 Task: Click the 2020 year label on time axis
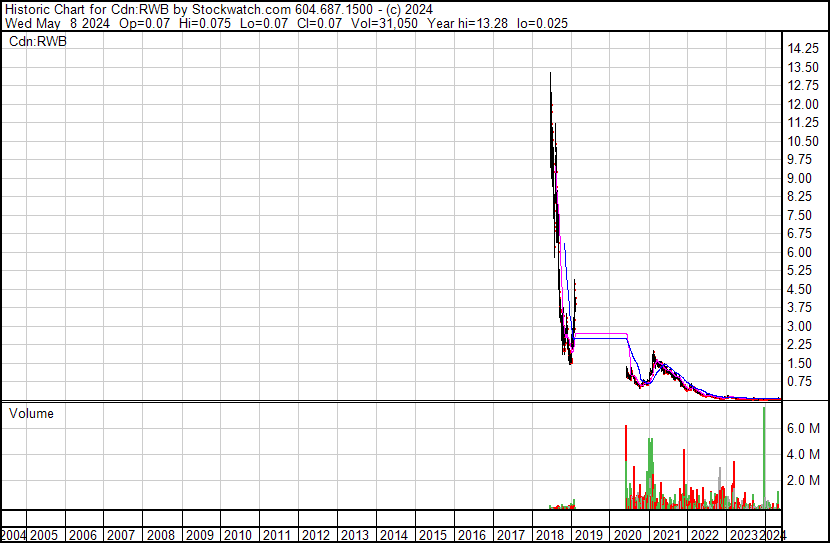(x=628, y=535)
